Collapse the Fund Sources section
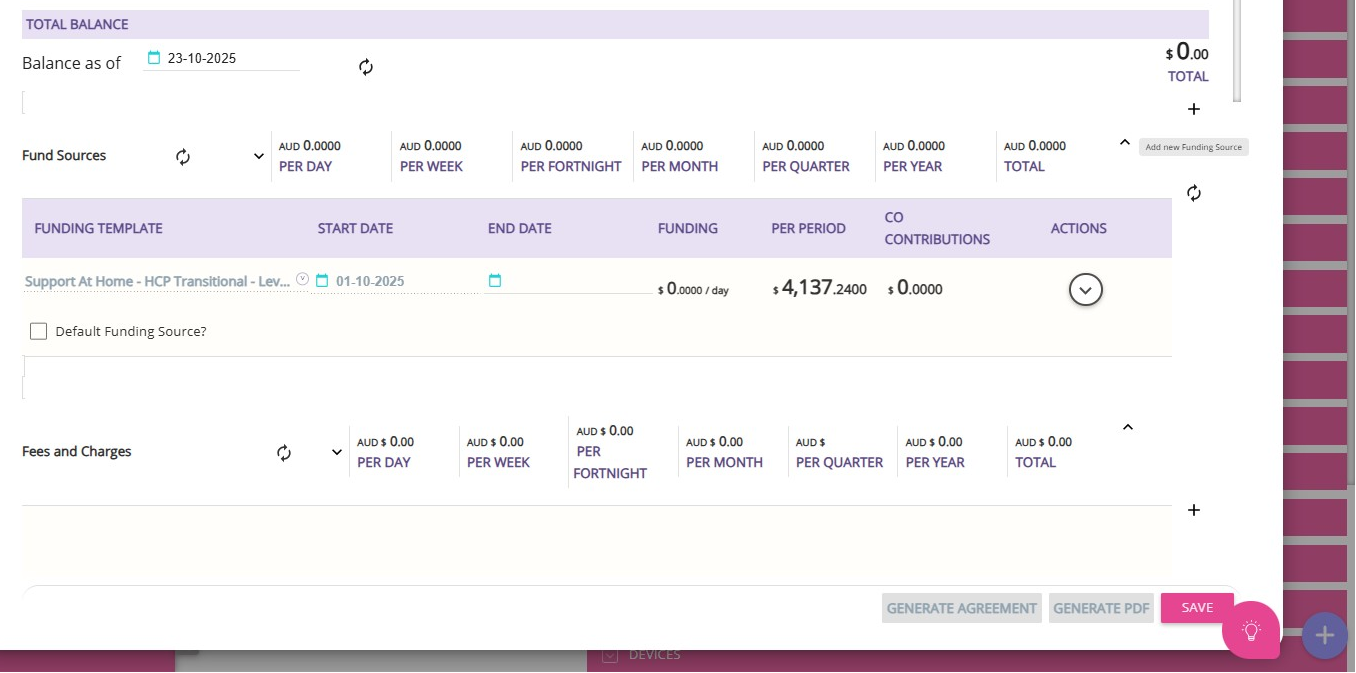Image resolution: width=1356 pixels, height=673 pixels. (x=1124, y=143)
